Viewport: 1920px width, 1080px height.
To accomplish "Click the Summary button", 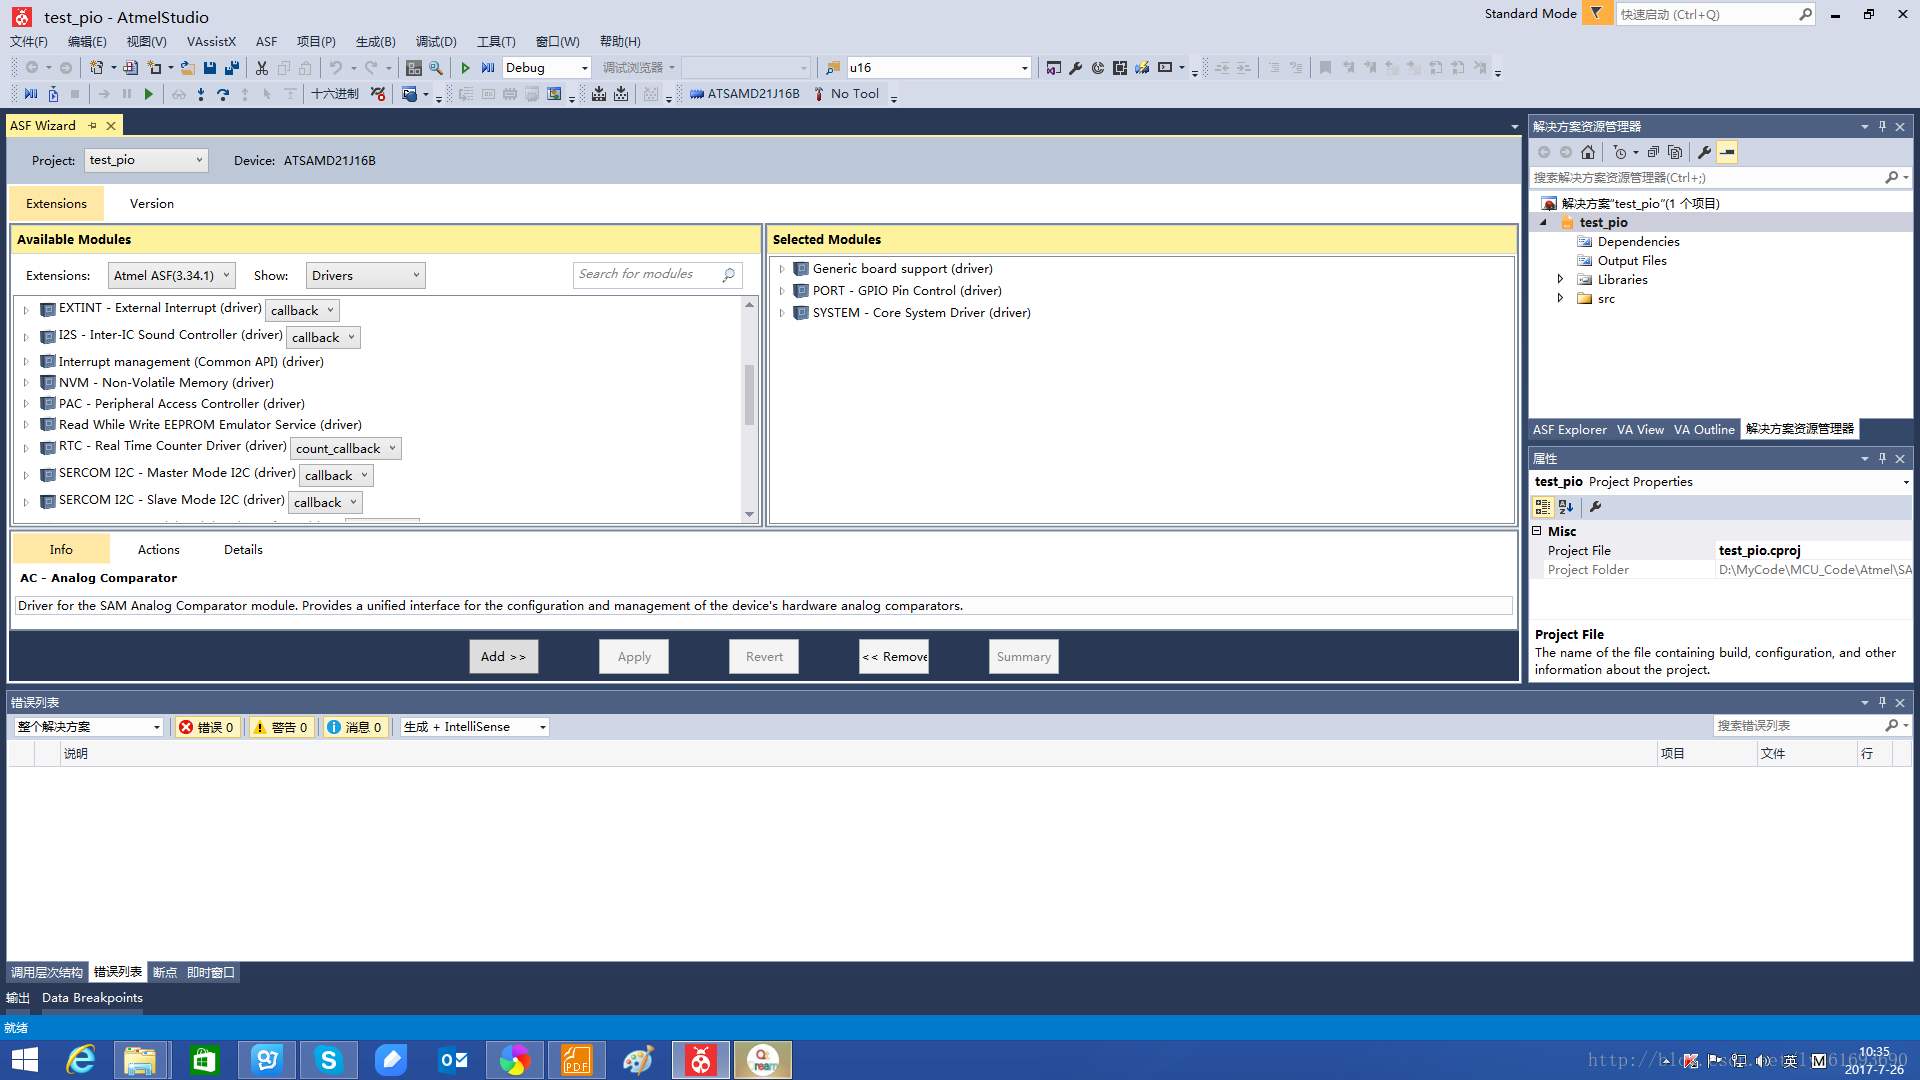I will tap(1023, 656).
